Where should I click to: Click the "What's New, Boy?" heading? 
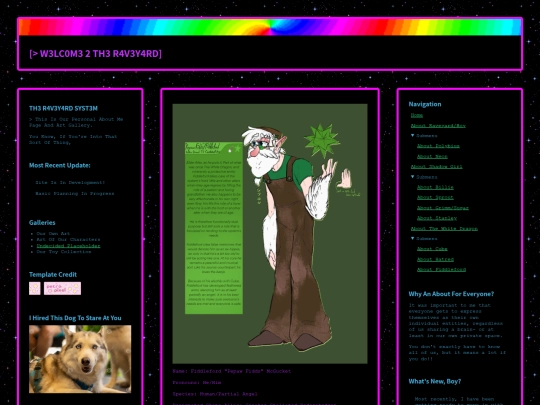(435, 382)
